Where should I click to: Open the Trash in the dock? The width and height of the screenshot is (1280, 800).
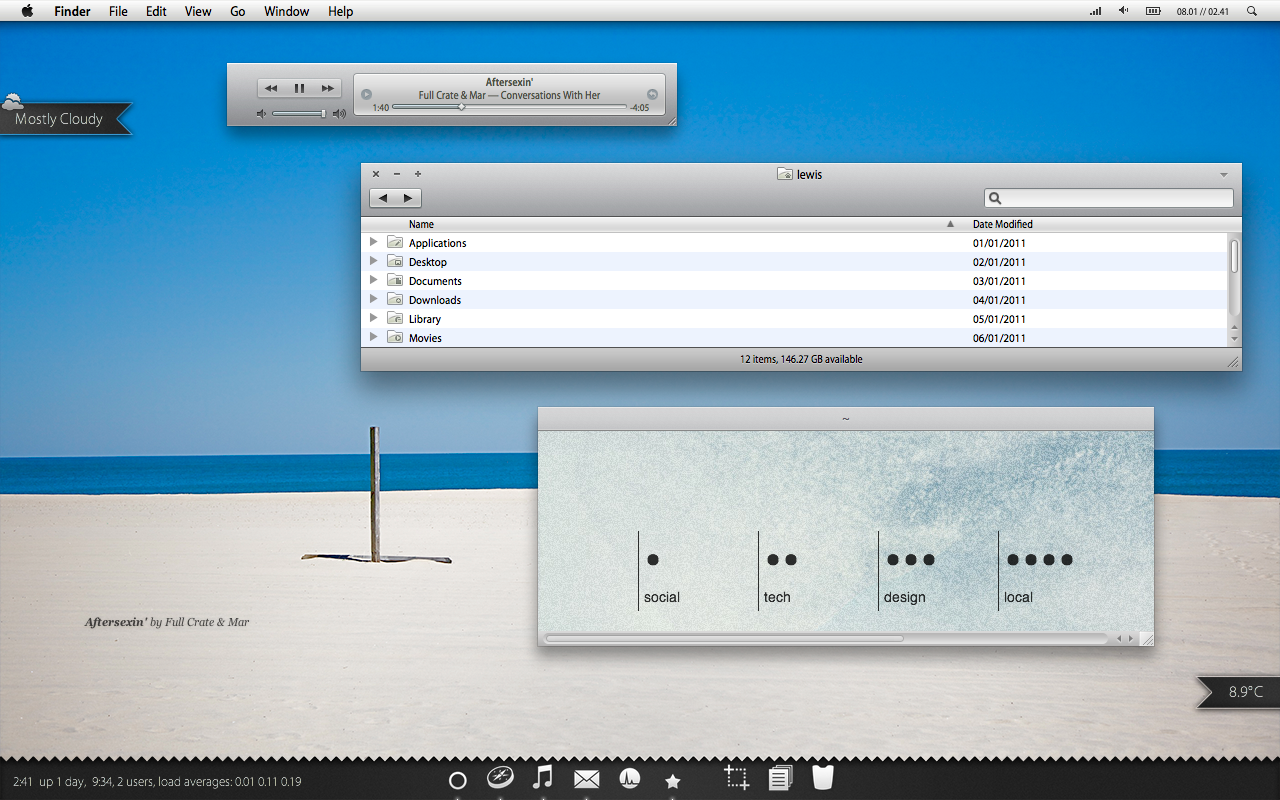click(823, 777)
